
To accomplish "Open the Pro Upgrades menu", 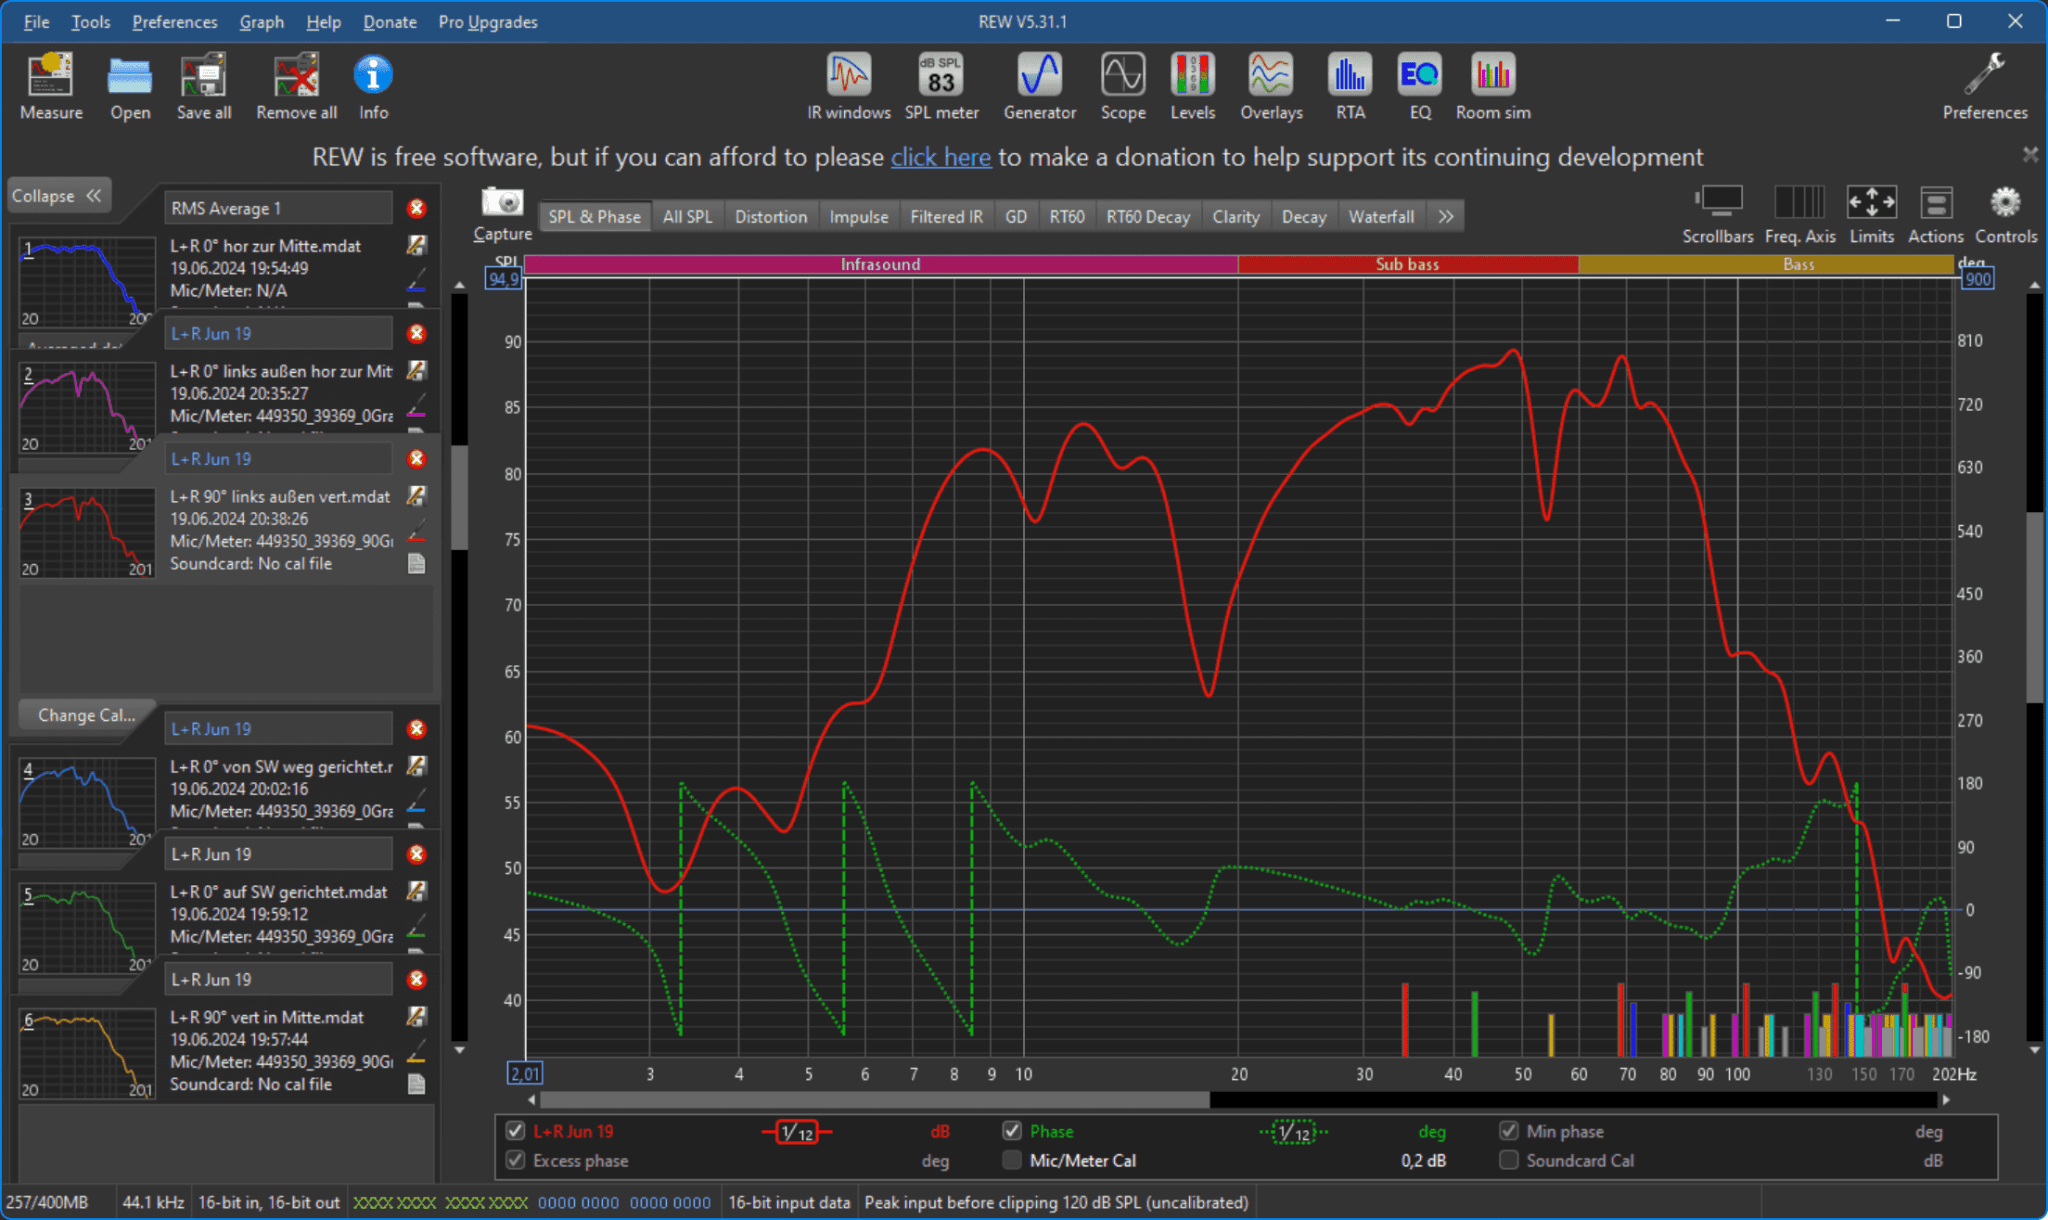I will (487, 22).
